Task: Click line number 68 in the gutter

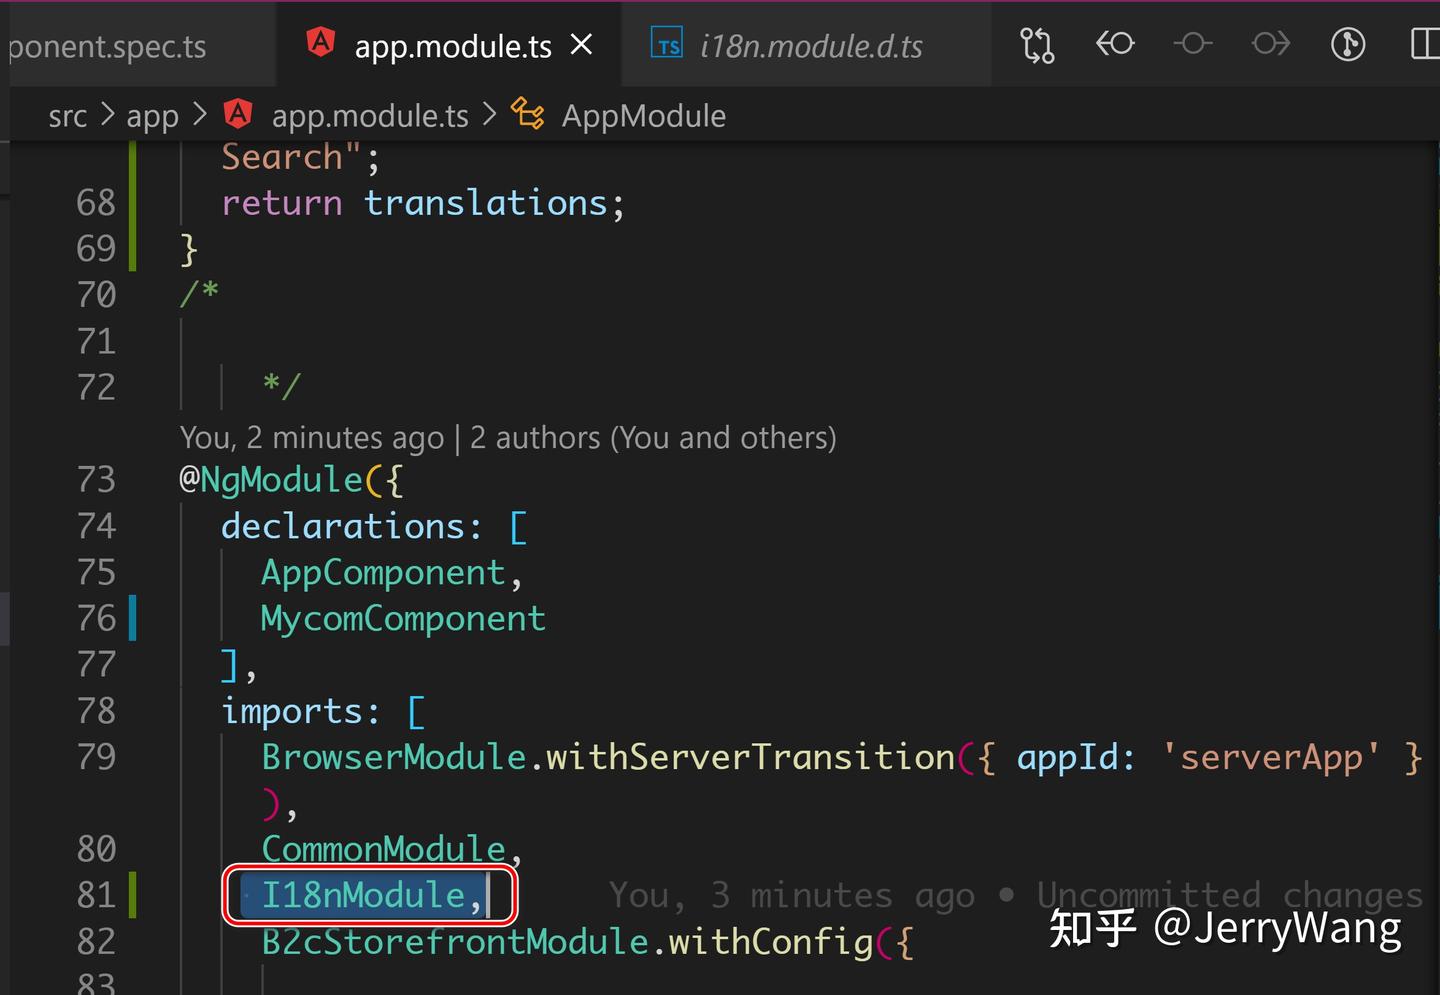Action: coord(96,203)
